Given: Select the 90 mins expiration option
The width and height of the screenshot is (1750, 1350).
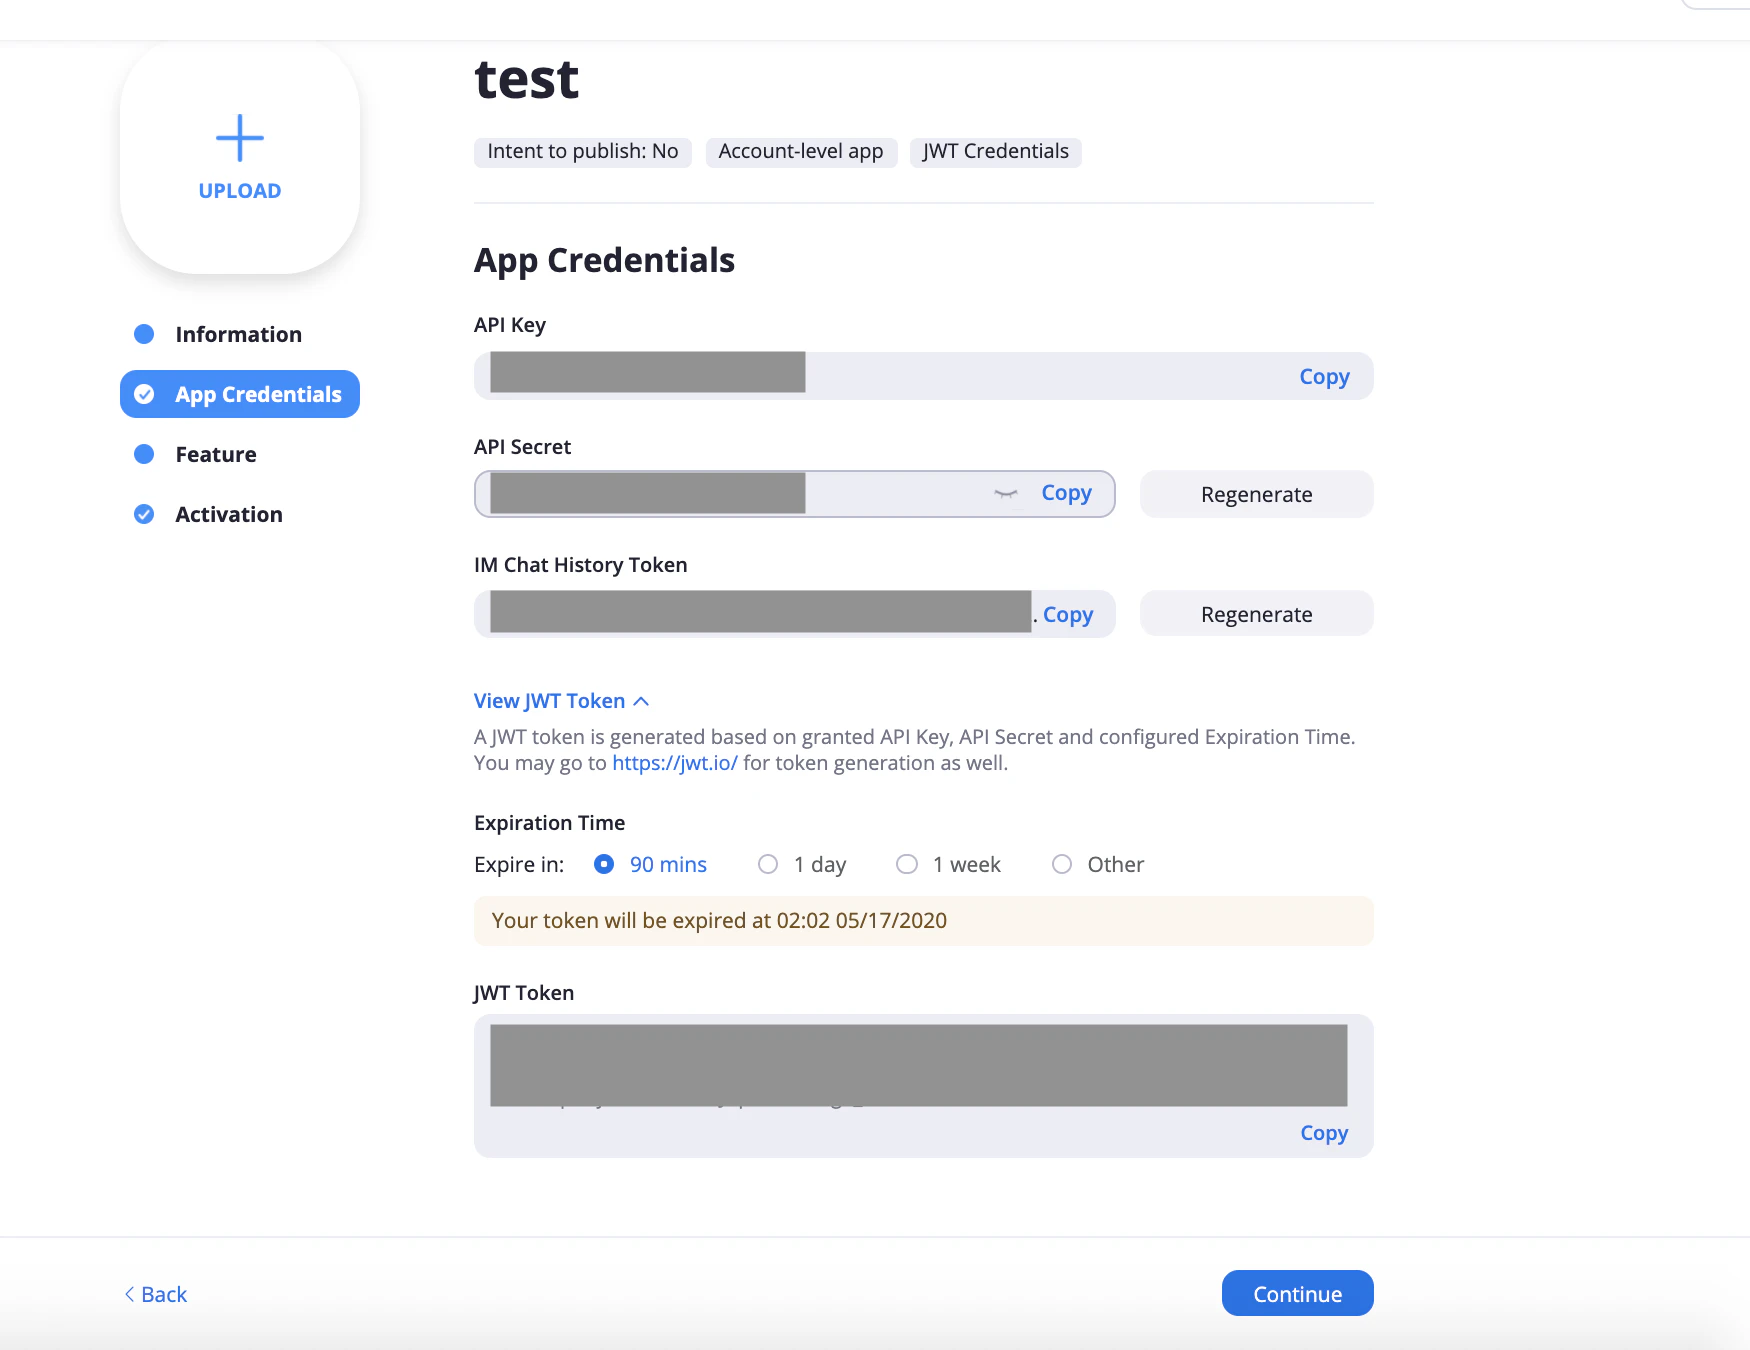Looking at the screenshot, I should click(x=604, y=864).
